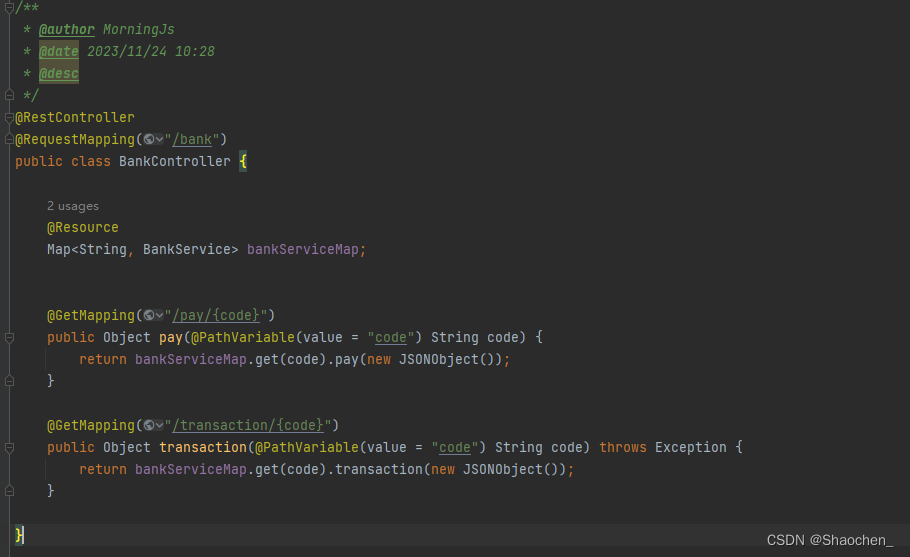Open the globe URL icon beside "/bank"

click(x=153, y=139)
